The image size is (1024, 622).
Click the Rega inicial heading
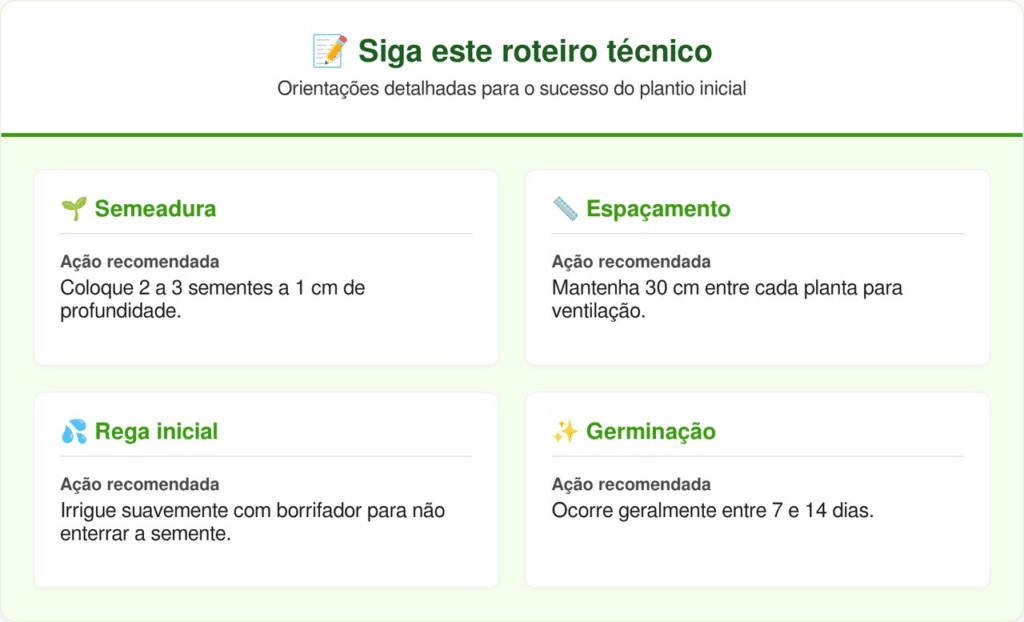[x=156, y=432]
